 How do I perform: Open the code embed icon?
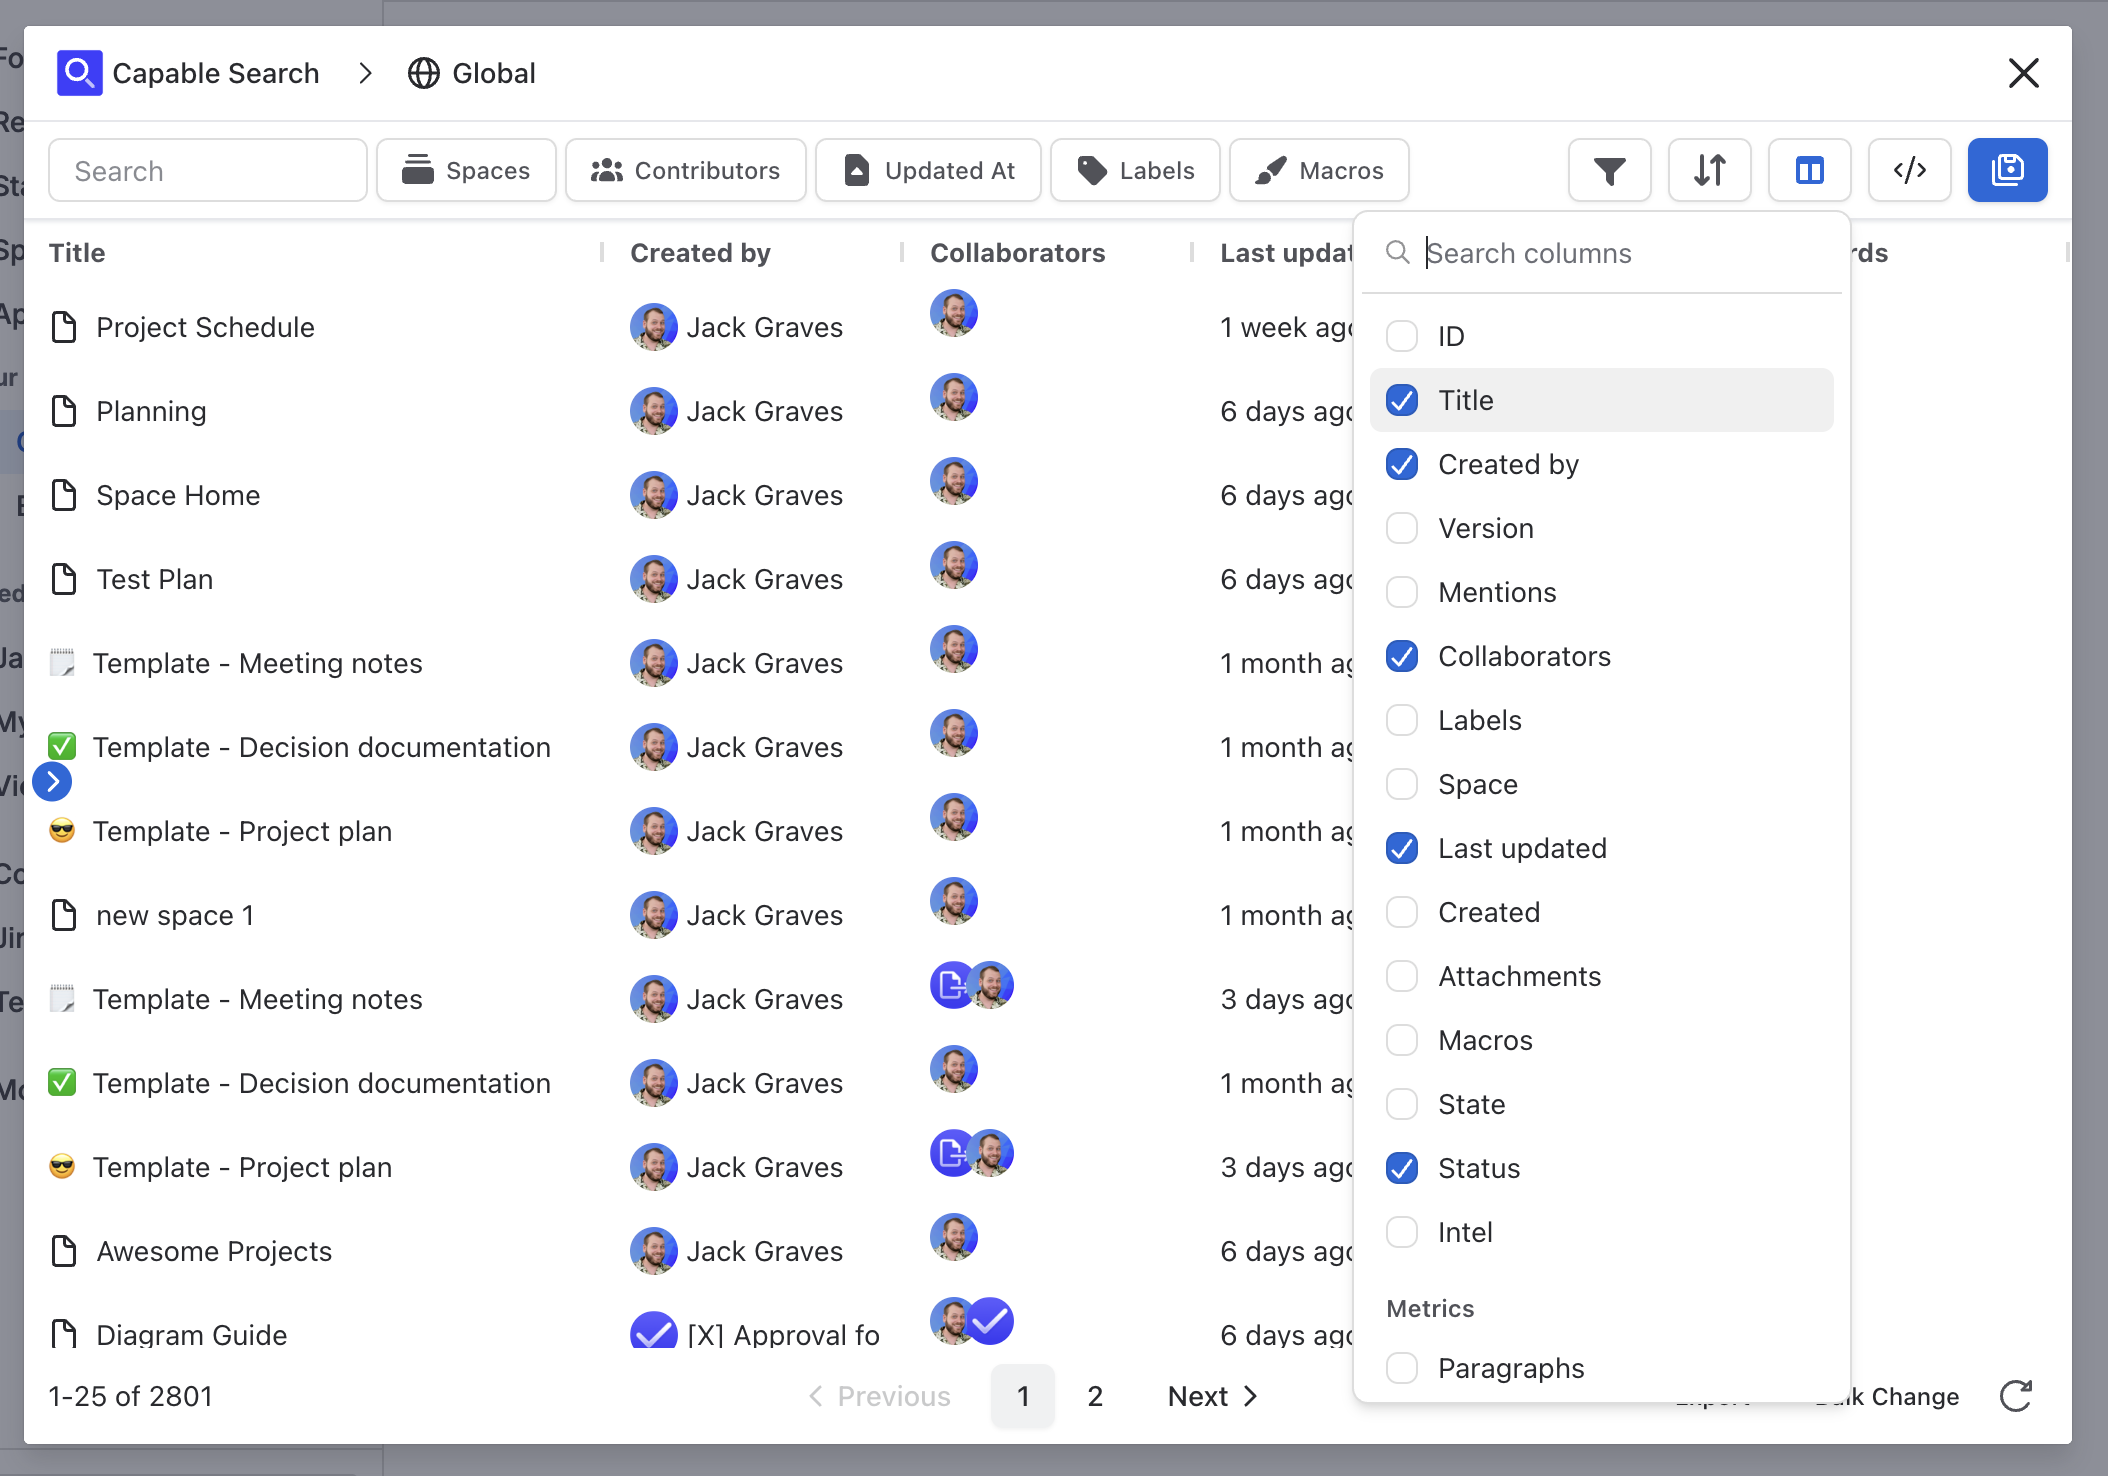1909,171
